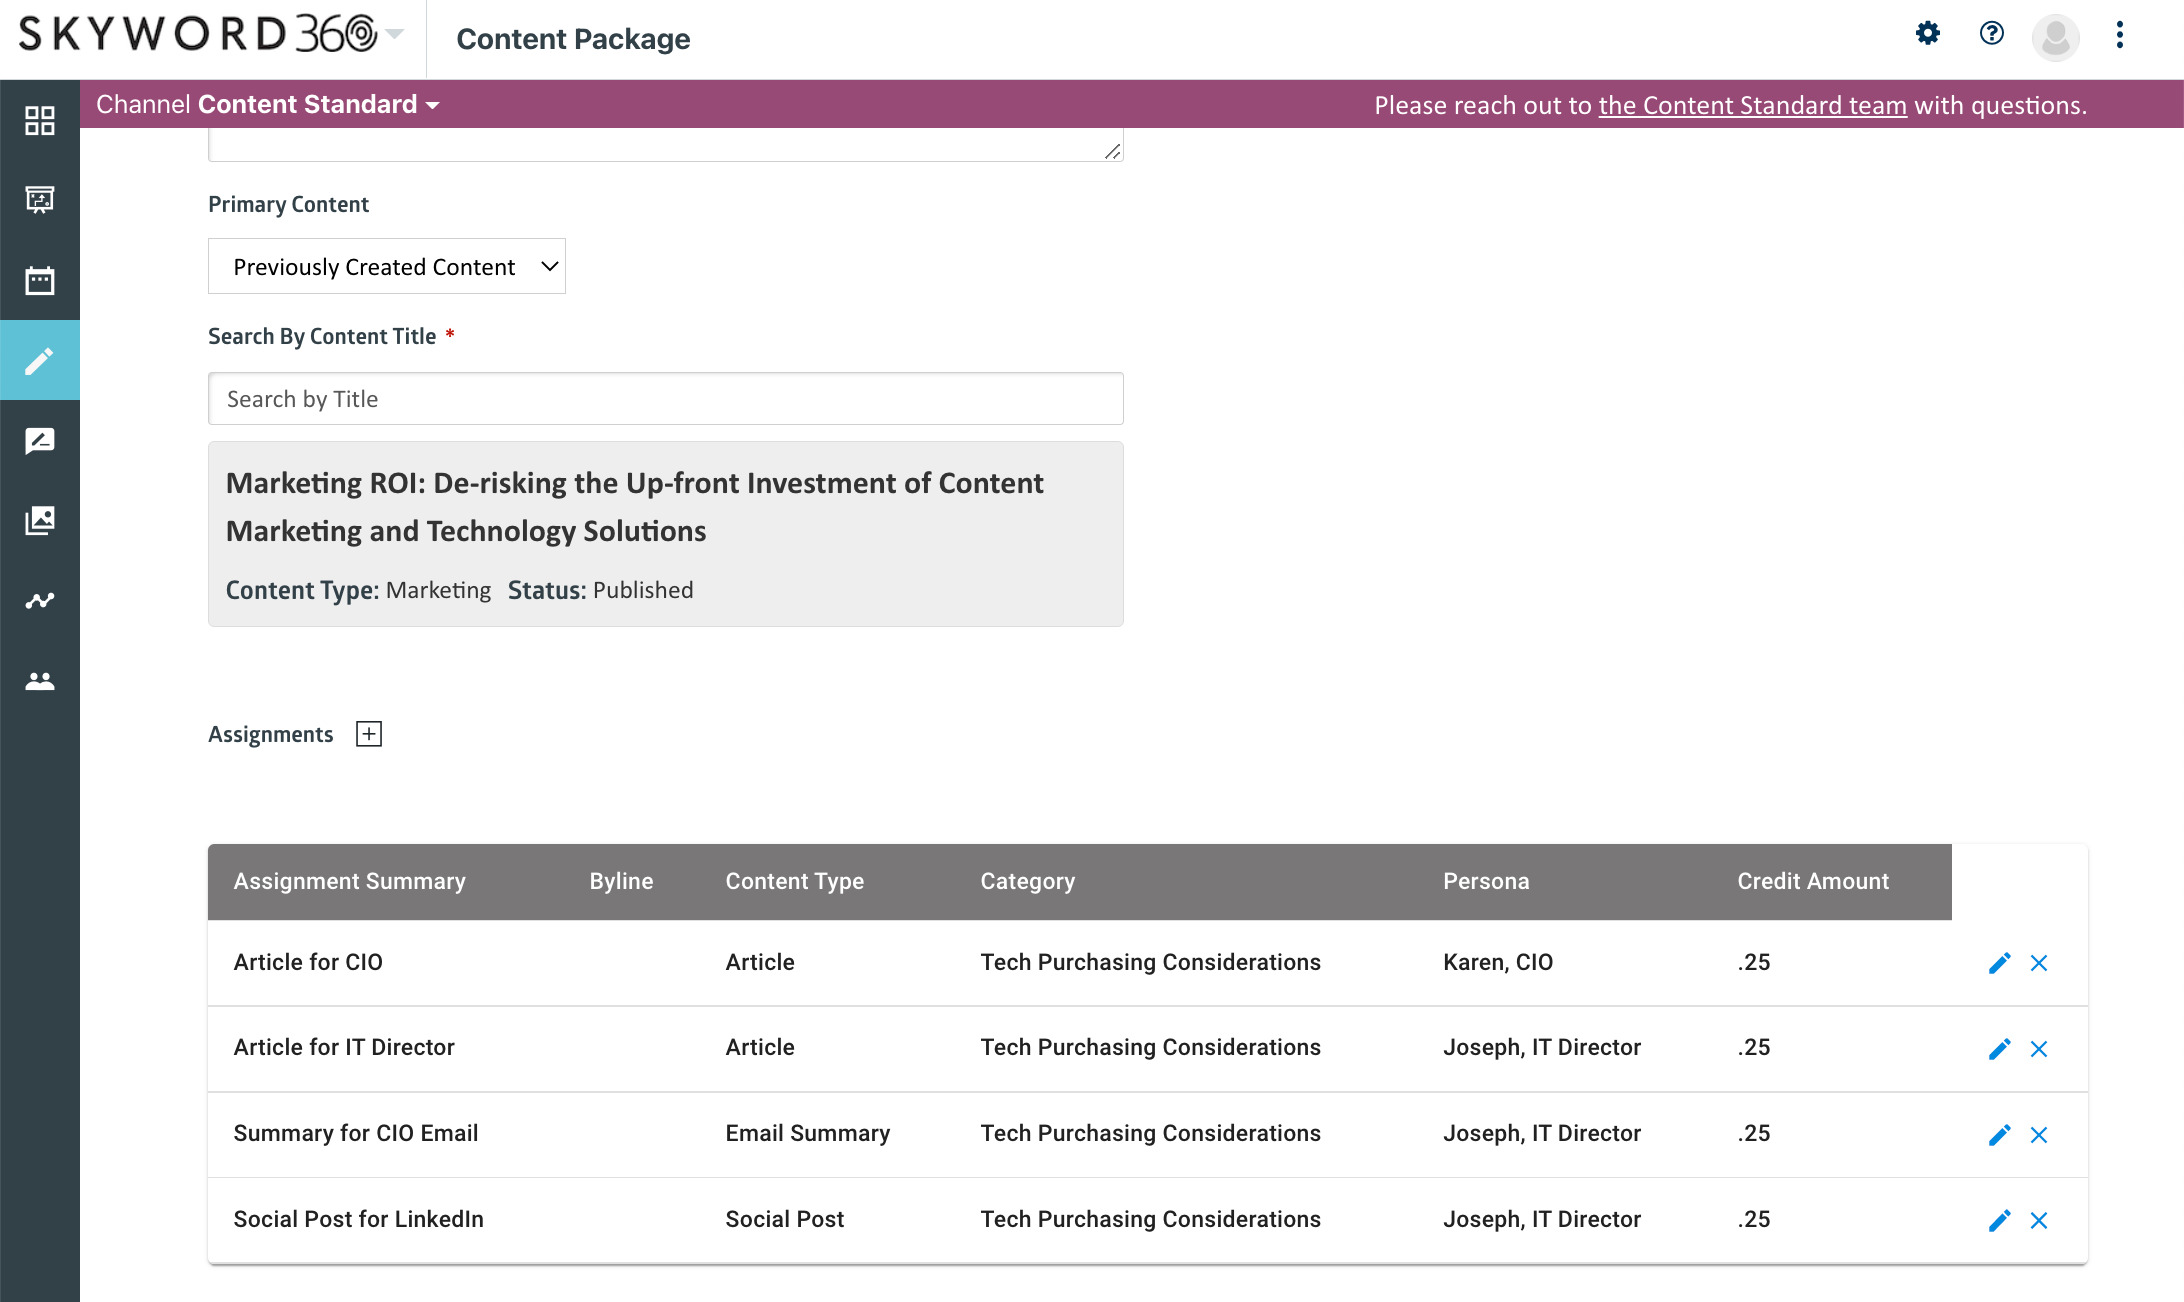Image resolution: width=2184 pixels, height=1302 pixels.
Task: Click the Persona column header
Action: pyautogui.click(x=1486, y=881)
